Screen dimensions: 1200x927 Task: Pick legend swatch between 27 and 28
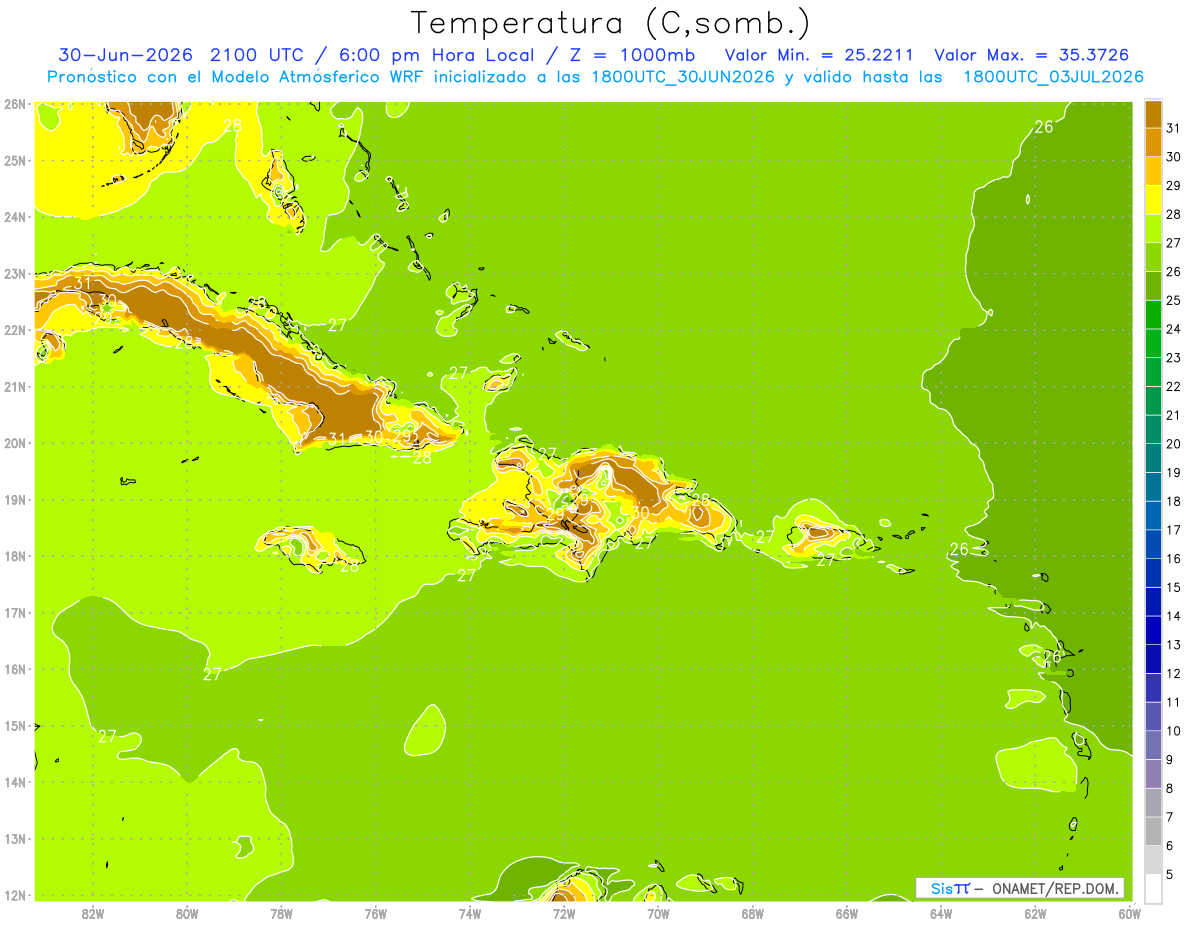coord(1153,228)
